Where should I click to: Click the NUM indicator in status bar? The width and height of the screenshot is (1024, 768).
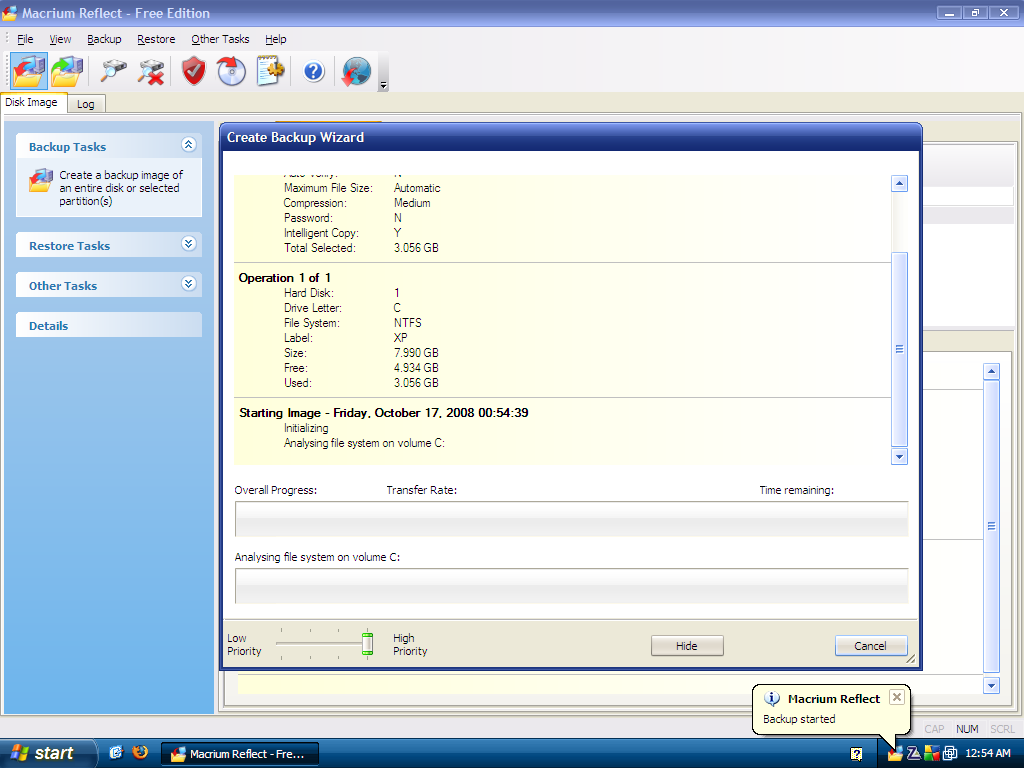click(967, 729)
